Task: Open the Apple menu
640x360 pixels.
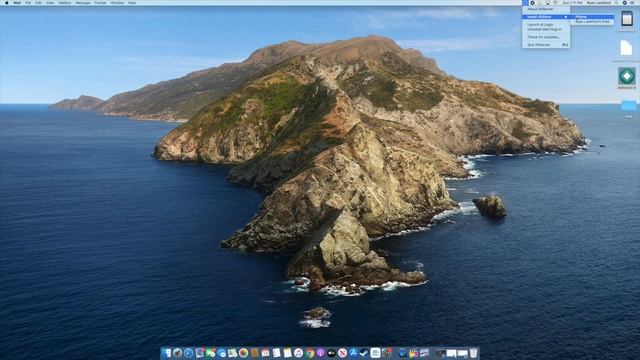Action: click(x=7, y=2)
